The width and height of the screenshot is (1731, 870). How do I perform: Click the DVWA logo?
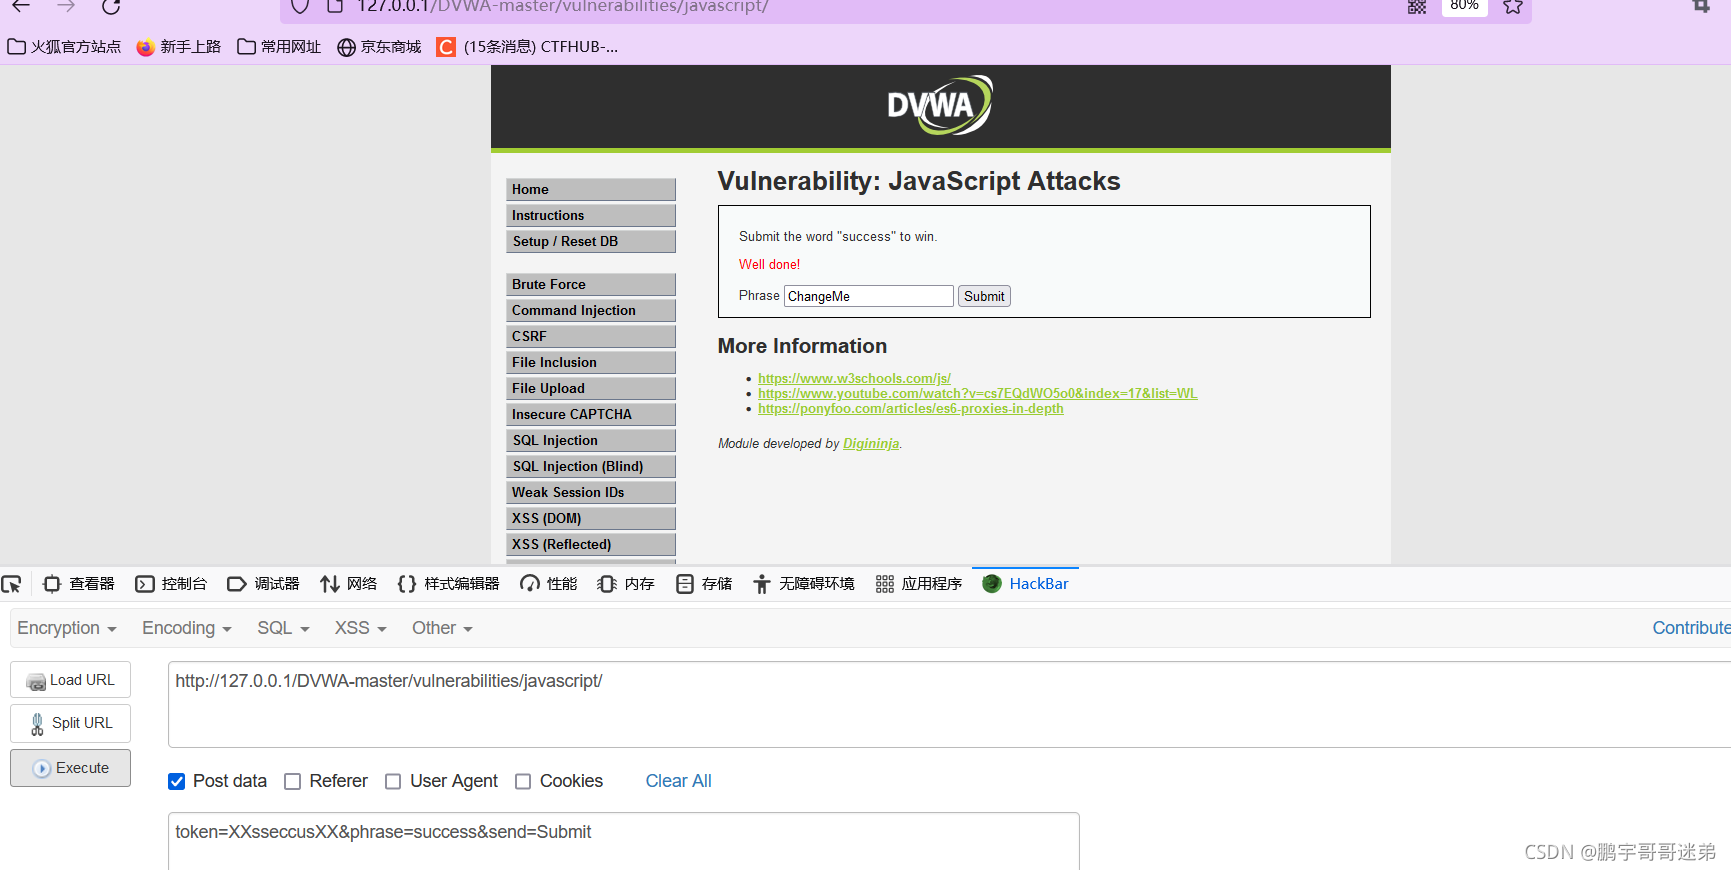(940, 105)
